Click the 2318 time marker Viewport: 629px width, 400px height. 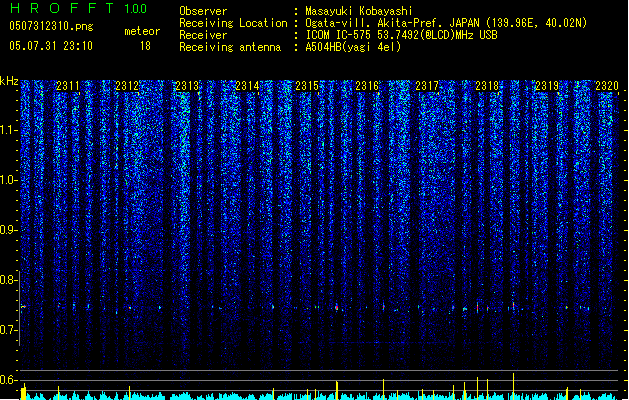click(487, 86)
